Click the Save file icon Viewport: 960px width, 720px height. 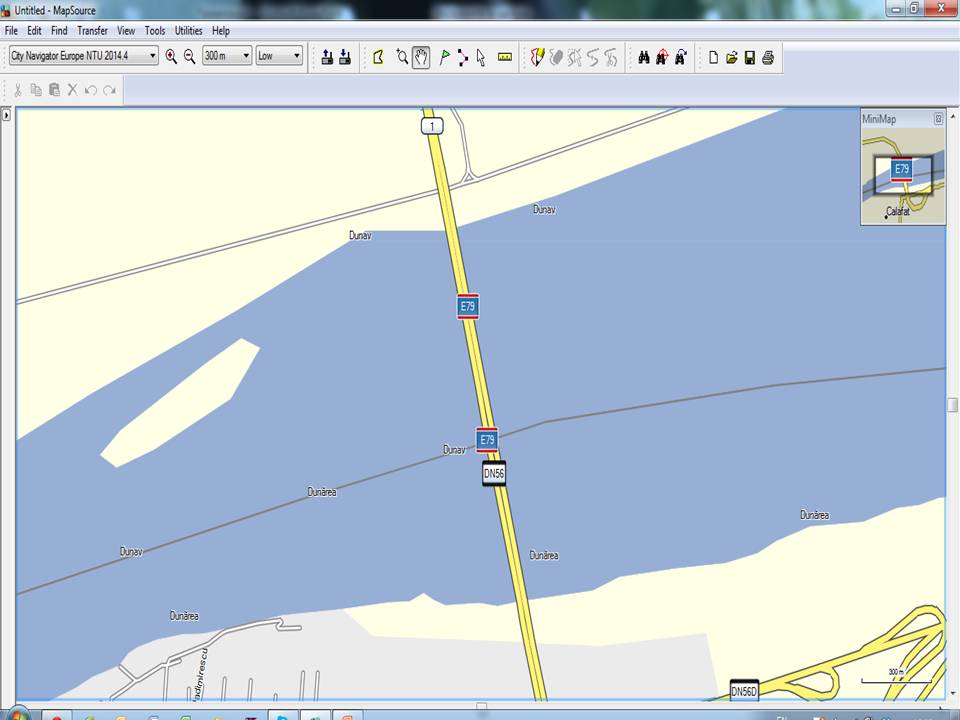pos(750,57)
